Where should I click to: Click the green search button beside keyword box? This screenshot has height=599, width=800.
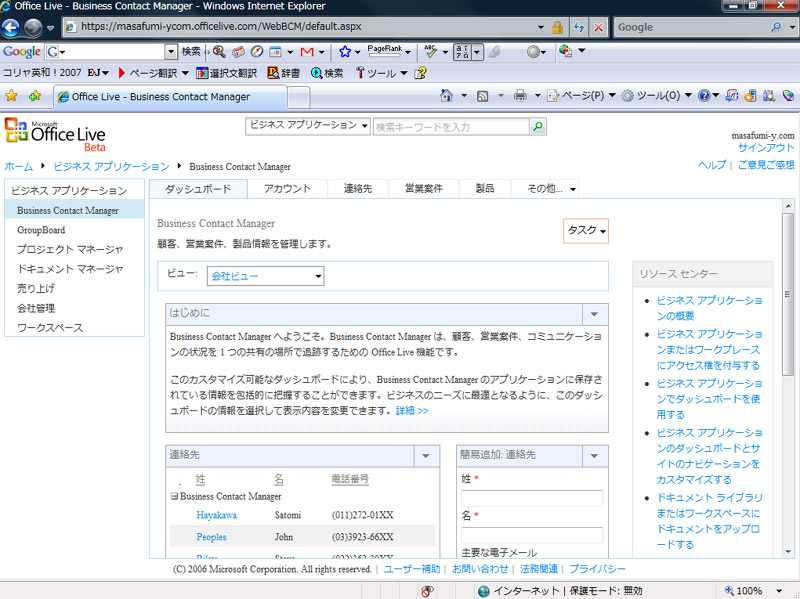(x=538, y=126)
